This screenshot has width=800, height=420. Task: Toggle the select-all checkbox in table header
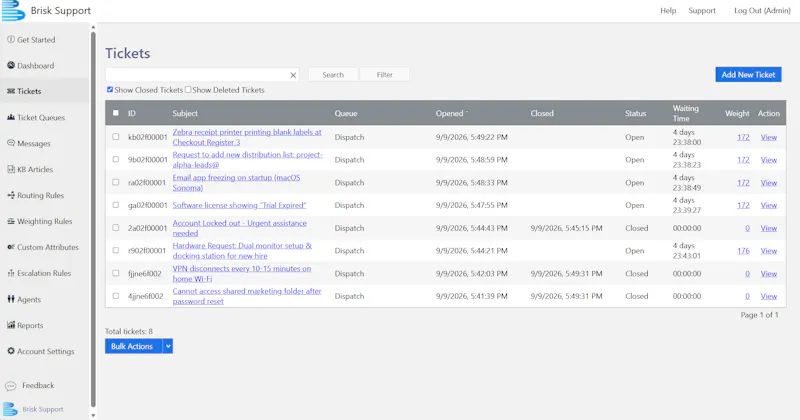[116, 113]
